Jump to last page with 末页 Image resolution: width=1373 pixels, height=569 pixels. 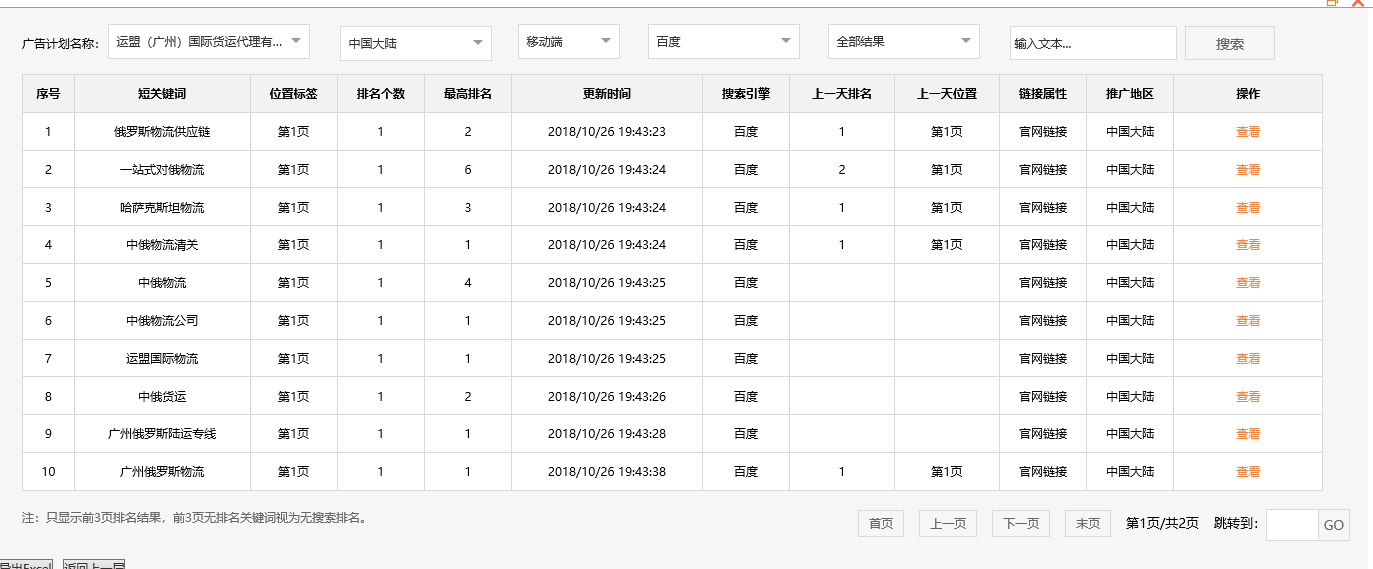tap(1088, 524)
